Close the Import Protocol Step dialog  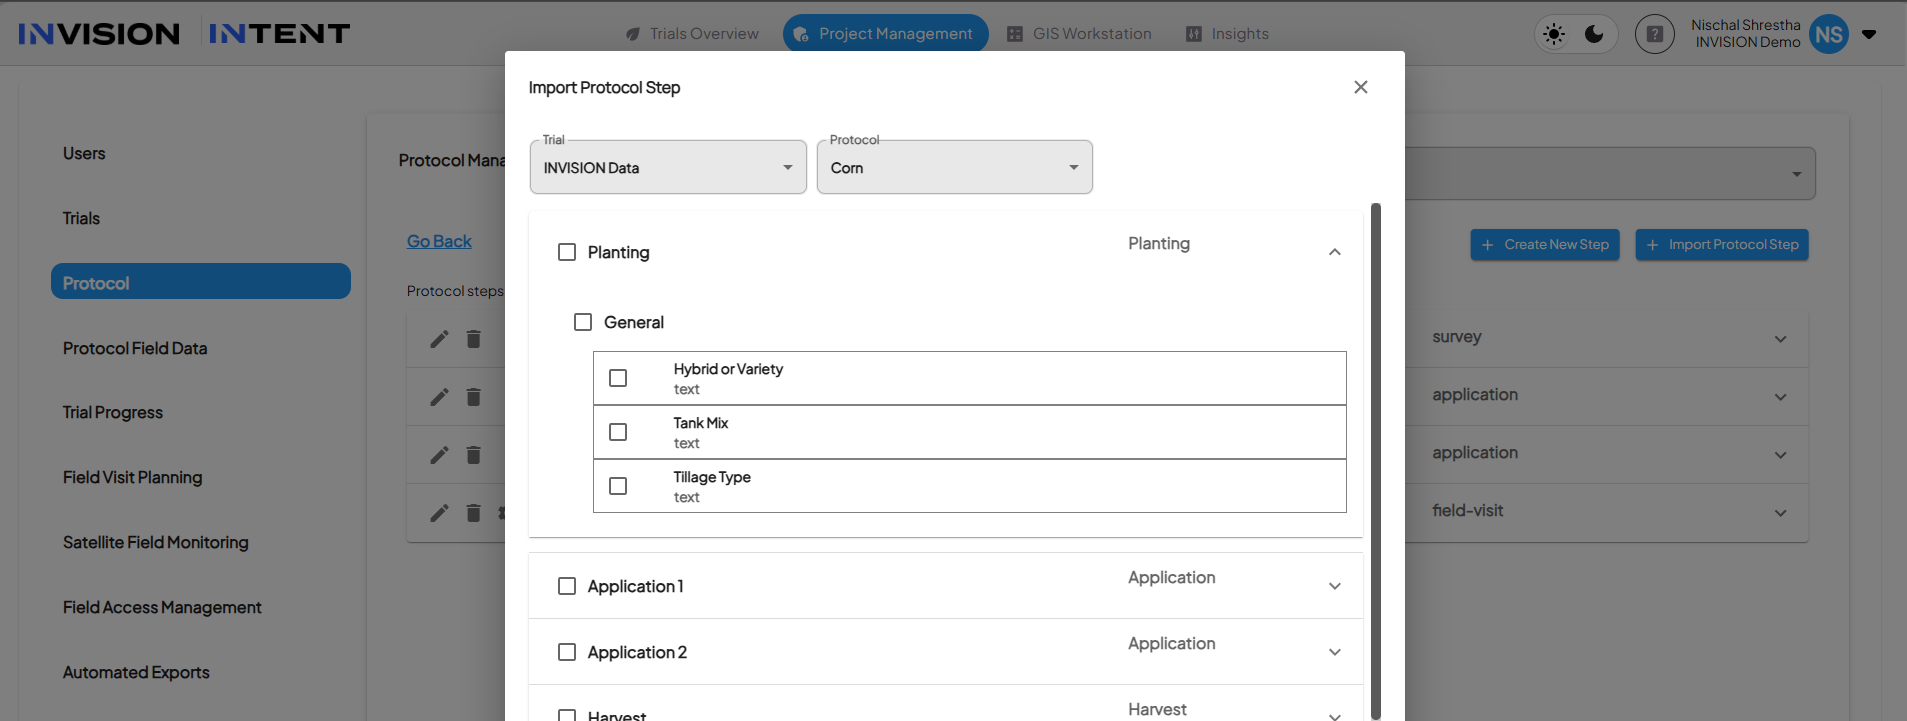(x=1360, y=88)
